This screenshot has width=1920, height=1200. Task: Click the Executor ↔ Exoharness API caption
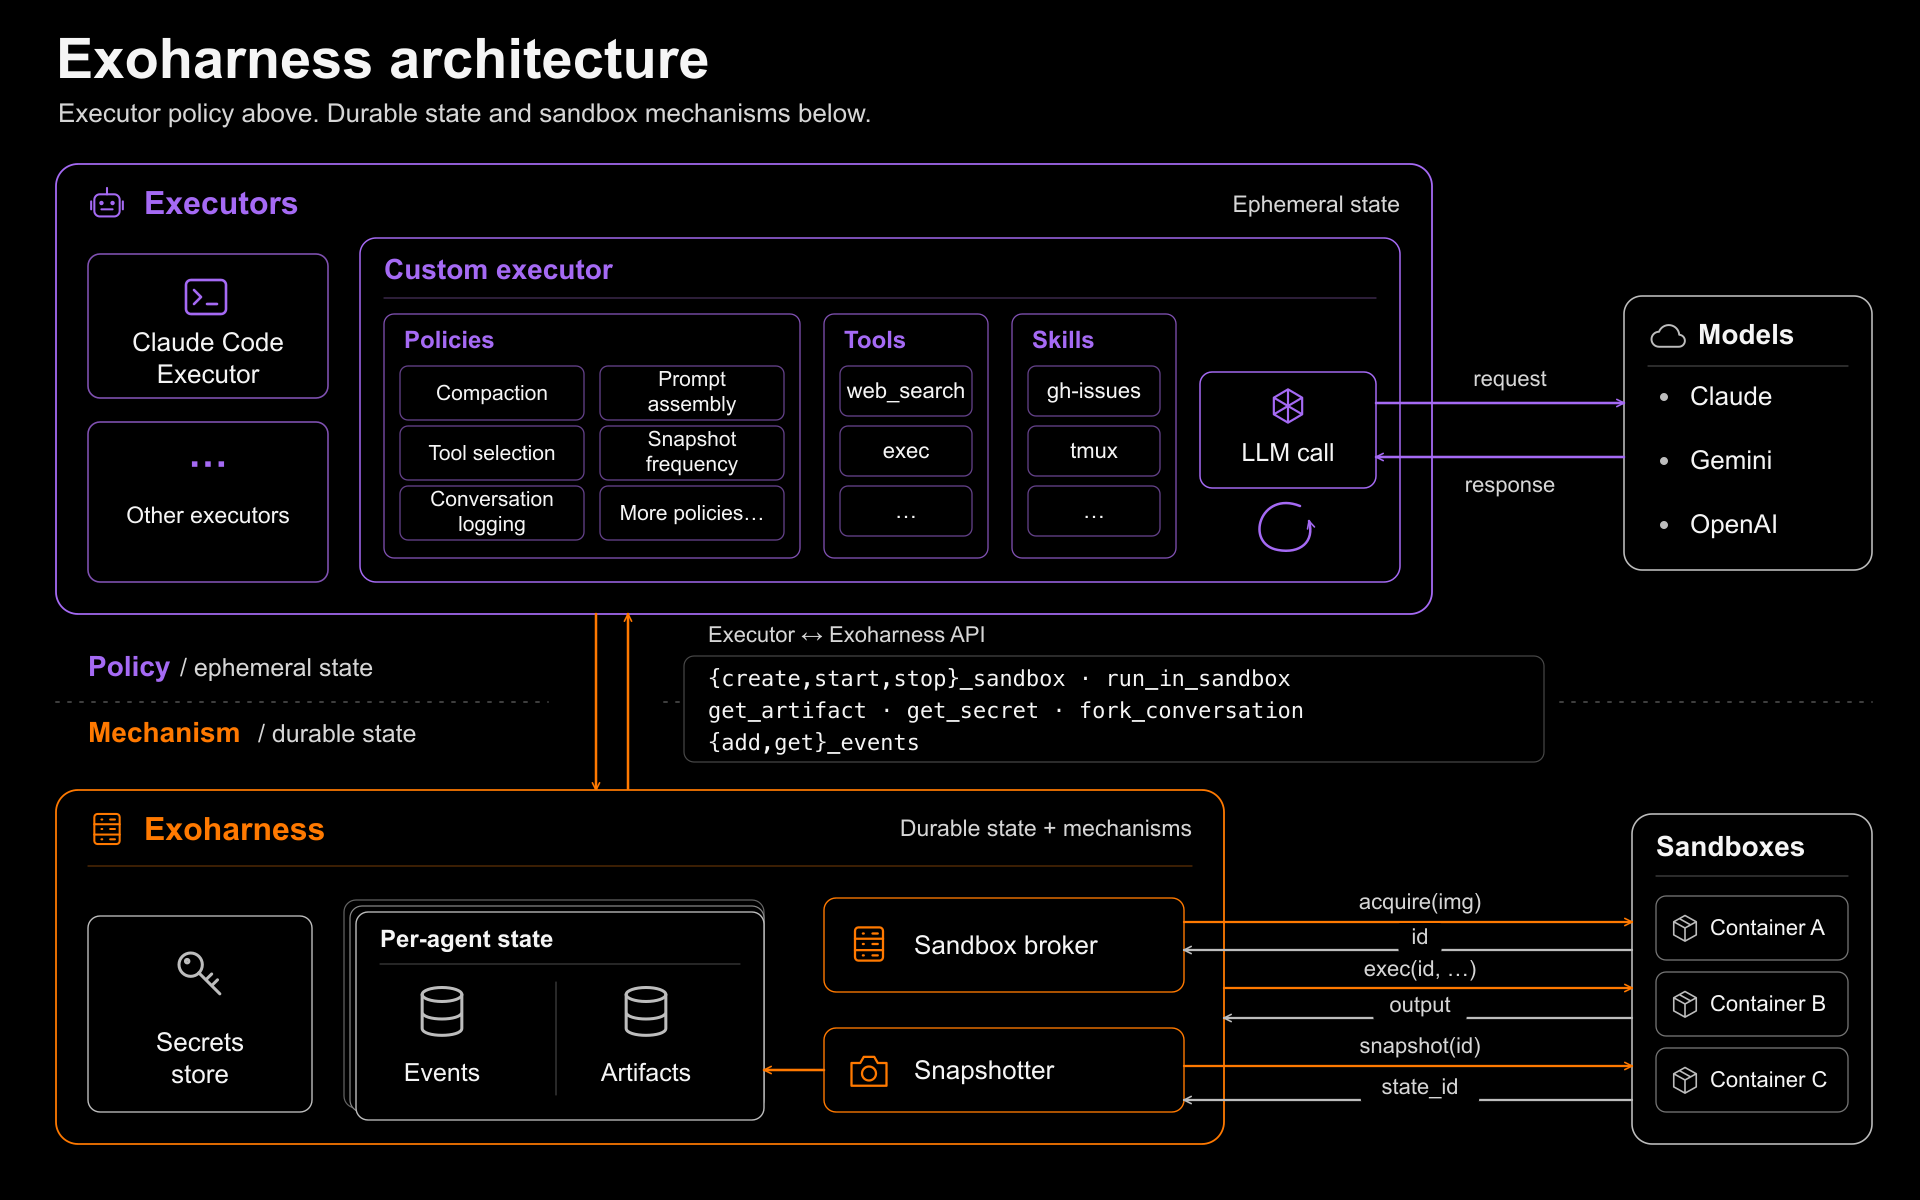[846, 635]
